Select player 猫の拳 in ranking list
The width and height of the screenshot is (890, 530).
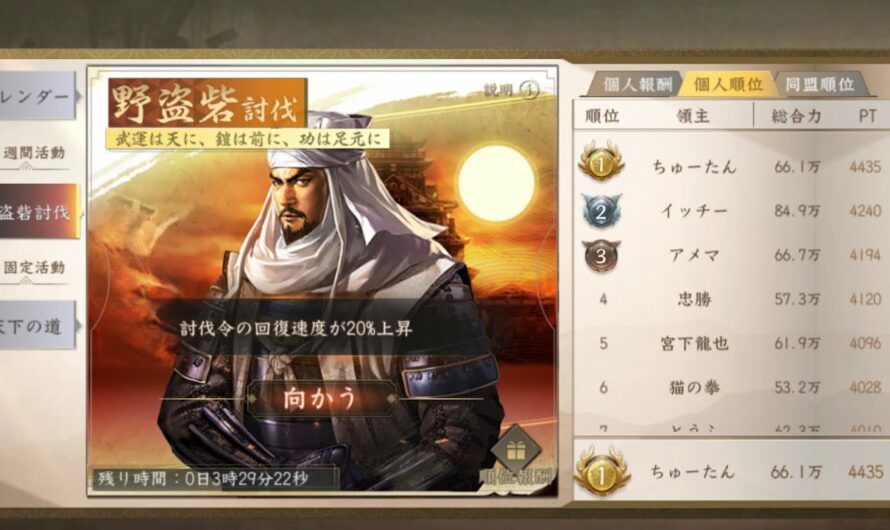click(694, 388)
